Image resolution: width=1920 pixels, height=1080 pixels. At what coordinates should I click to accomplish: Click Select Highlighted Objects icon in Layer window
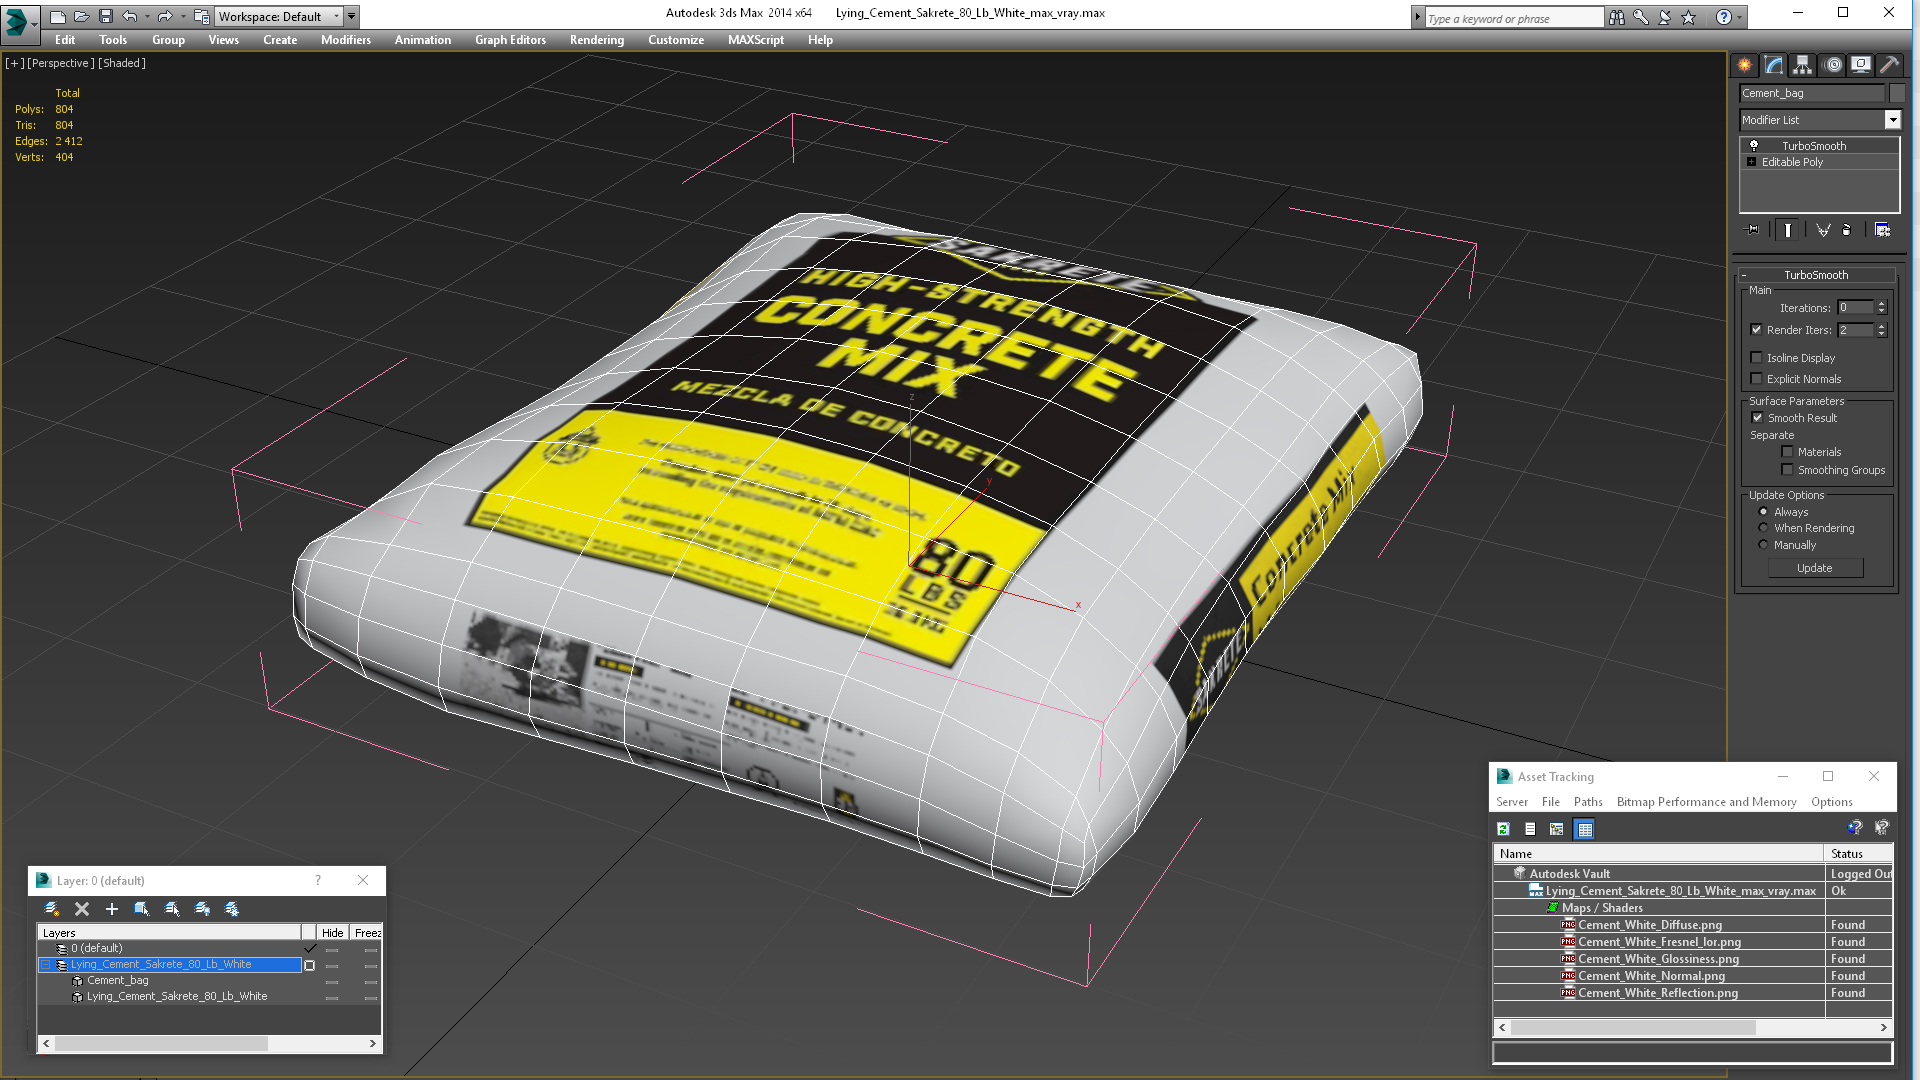(142, 909)
